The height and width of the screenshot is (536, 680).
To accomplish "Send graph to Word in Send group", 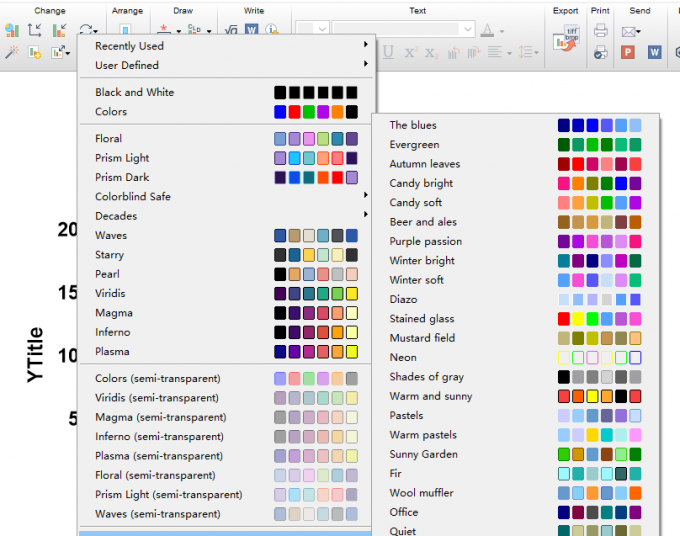I will point(654,52).
